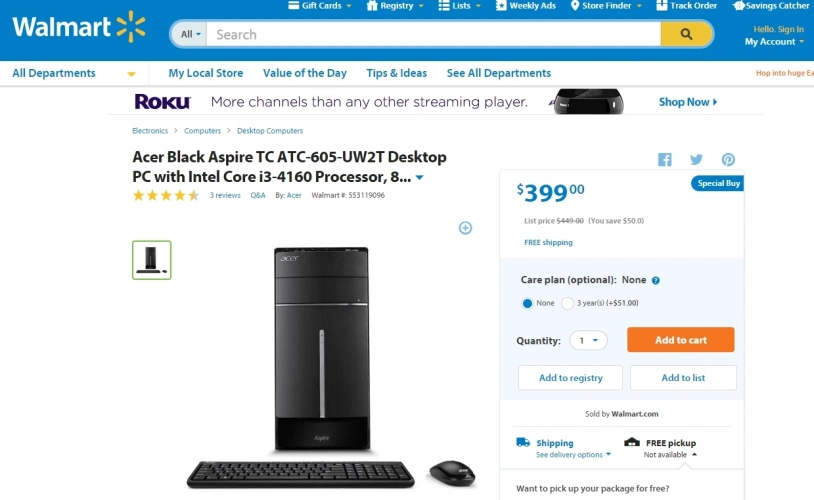Viewport: 814px width, 500px height.
Task: Select the 3 year(s) care plan option
Action: point(568,303)
